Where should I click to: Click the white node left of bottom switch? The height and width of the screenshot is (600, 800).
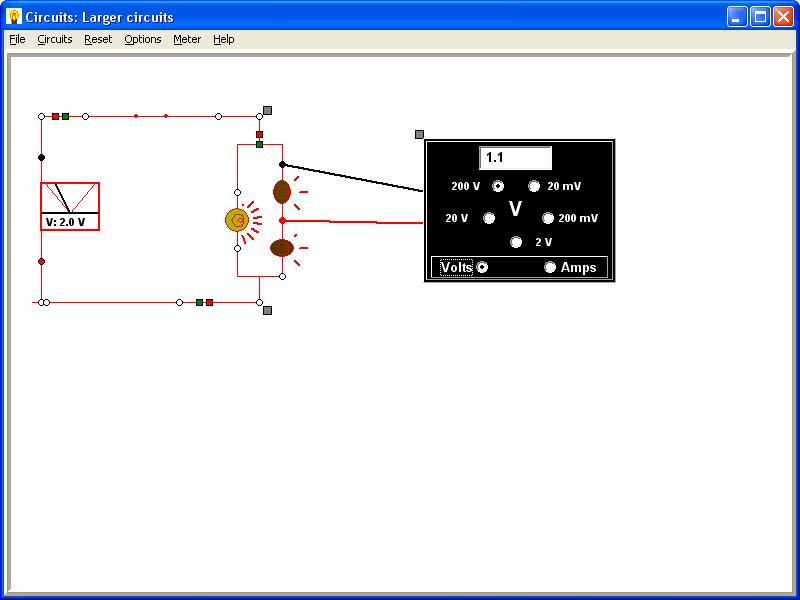tap(179, 303)
